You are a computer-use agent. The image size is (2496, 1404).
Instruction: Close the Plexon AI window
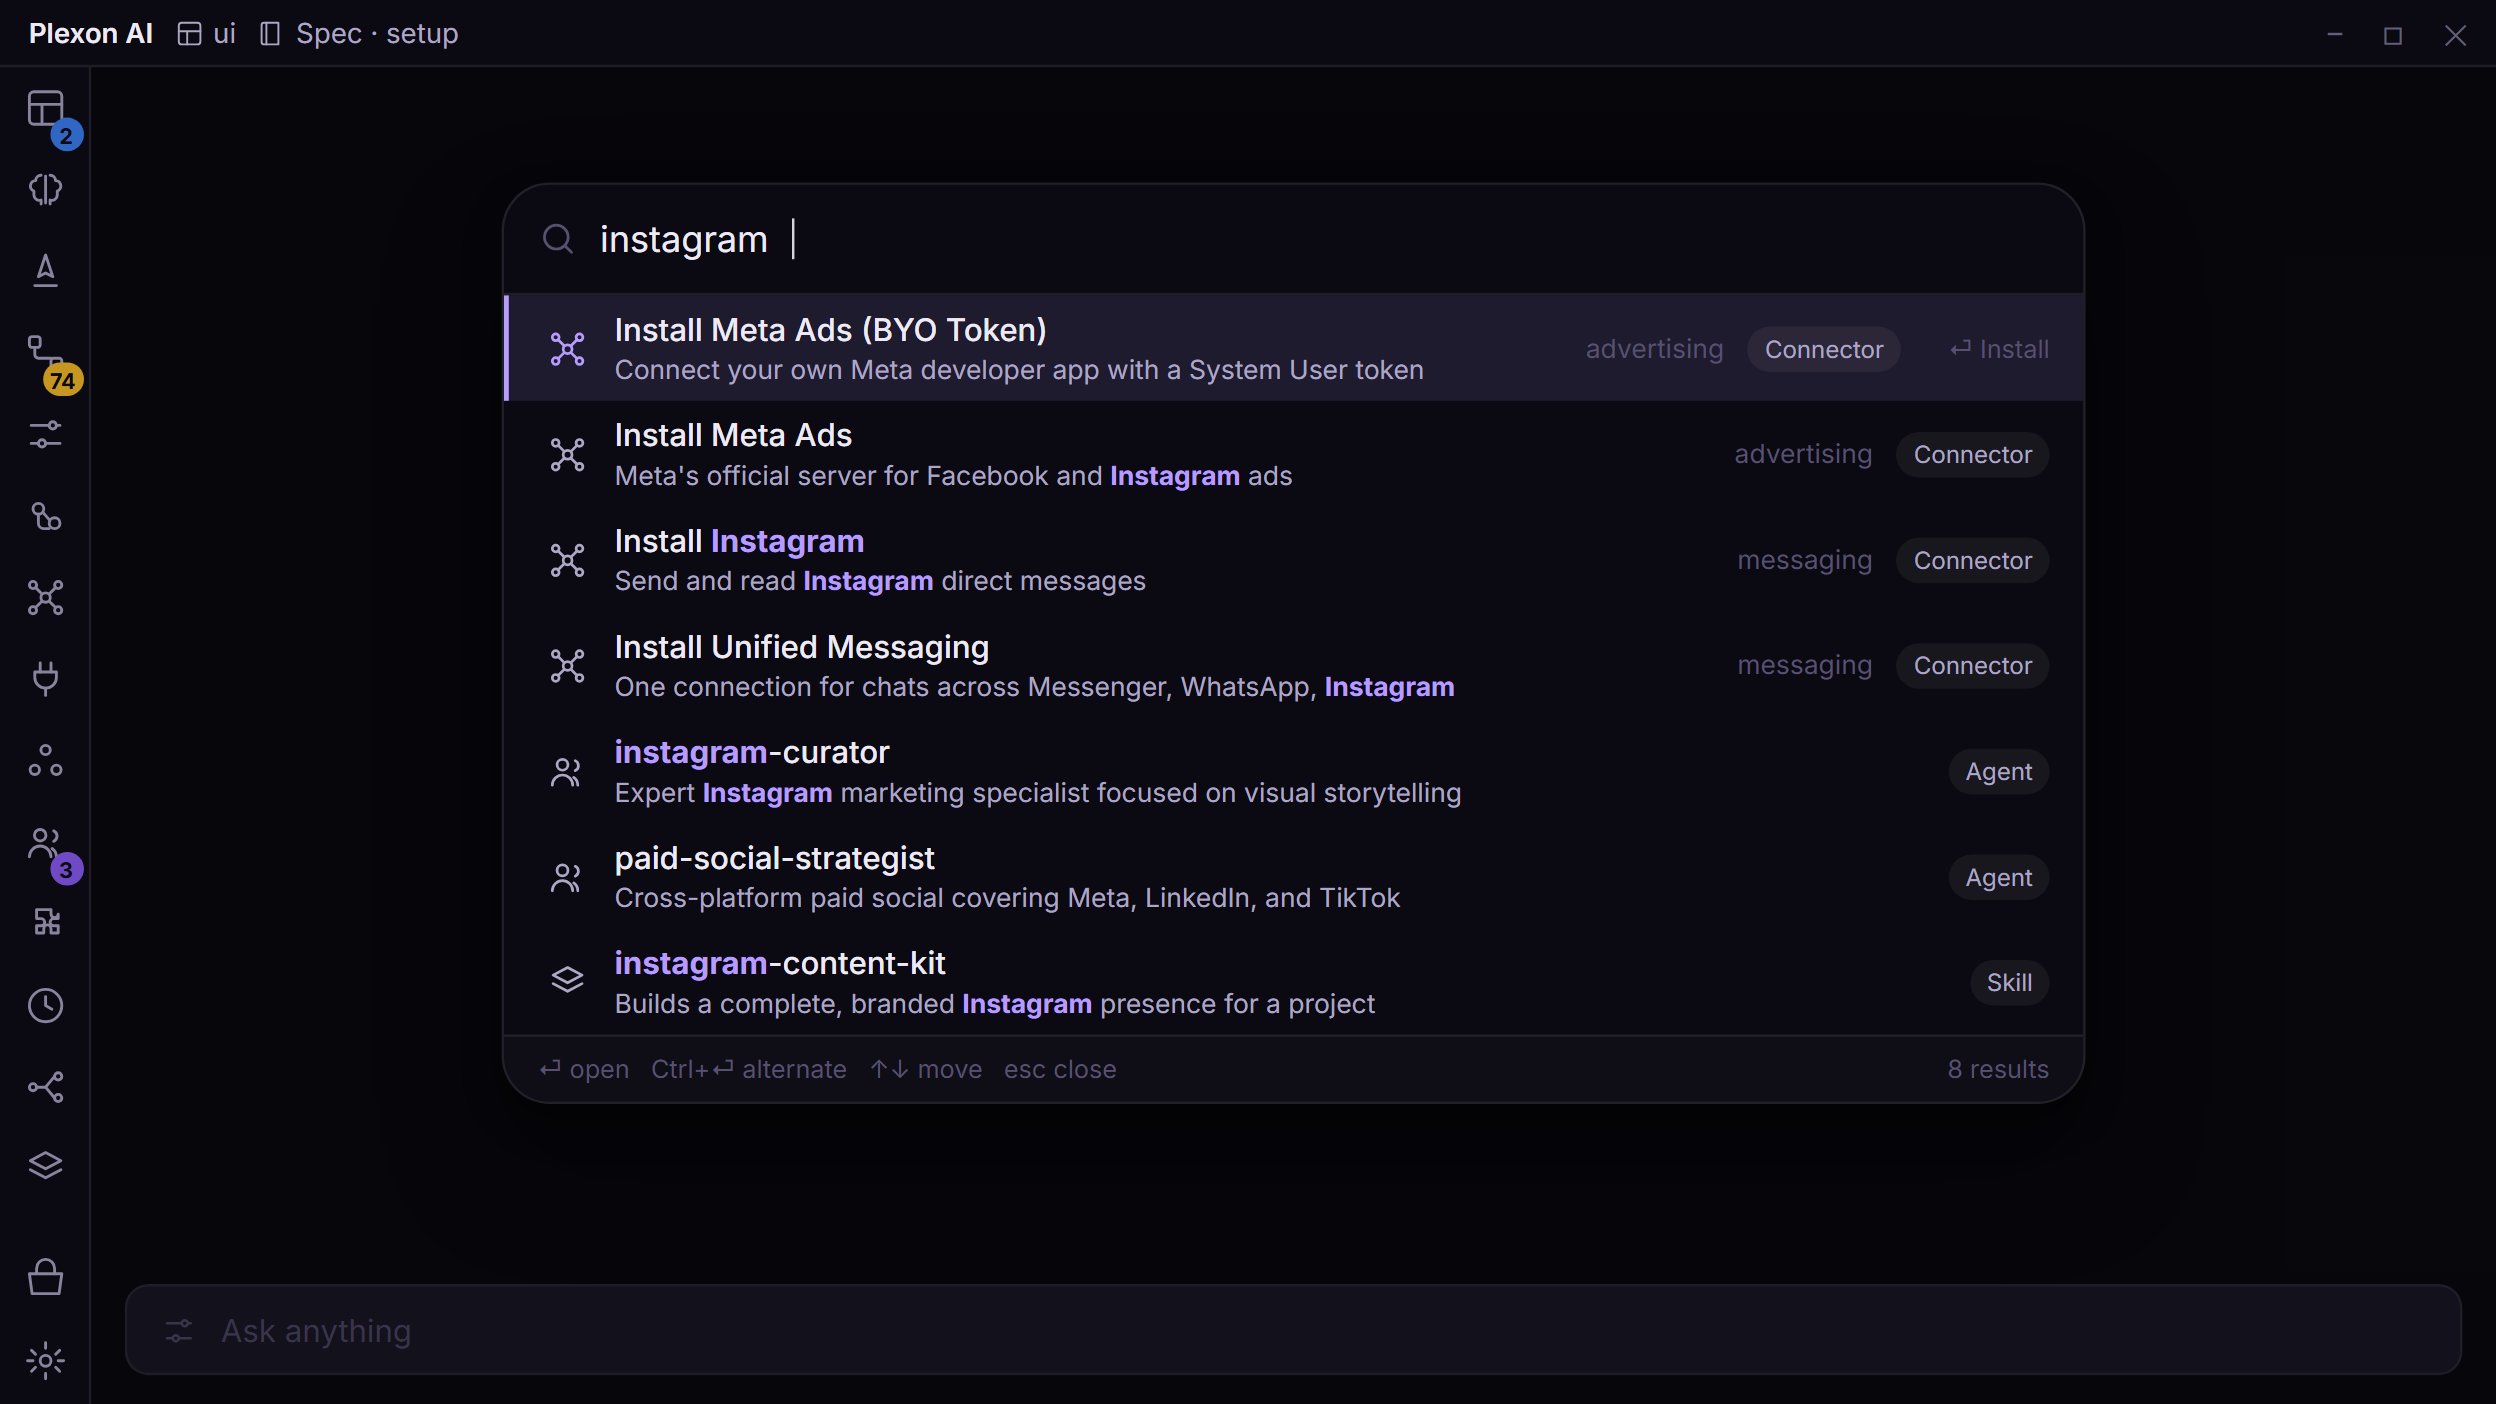[x=2455, y=36]
